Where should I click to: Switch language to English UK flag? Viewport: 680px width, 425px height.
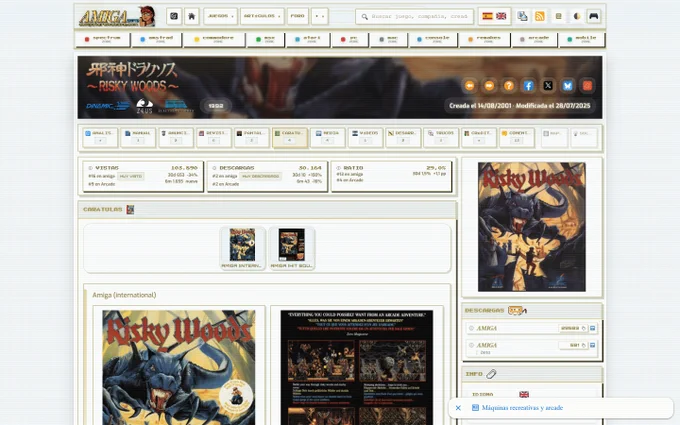[501, 16]
